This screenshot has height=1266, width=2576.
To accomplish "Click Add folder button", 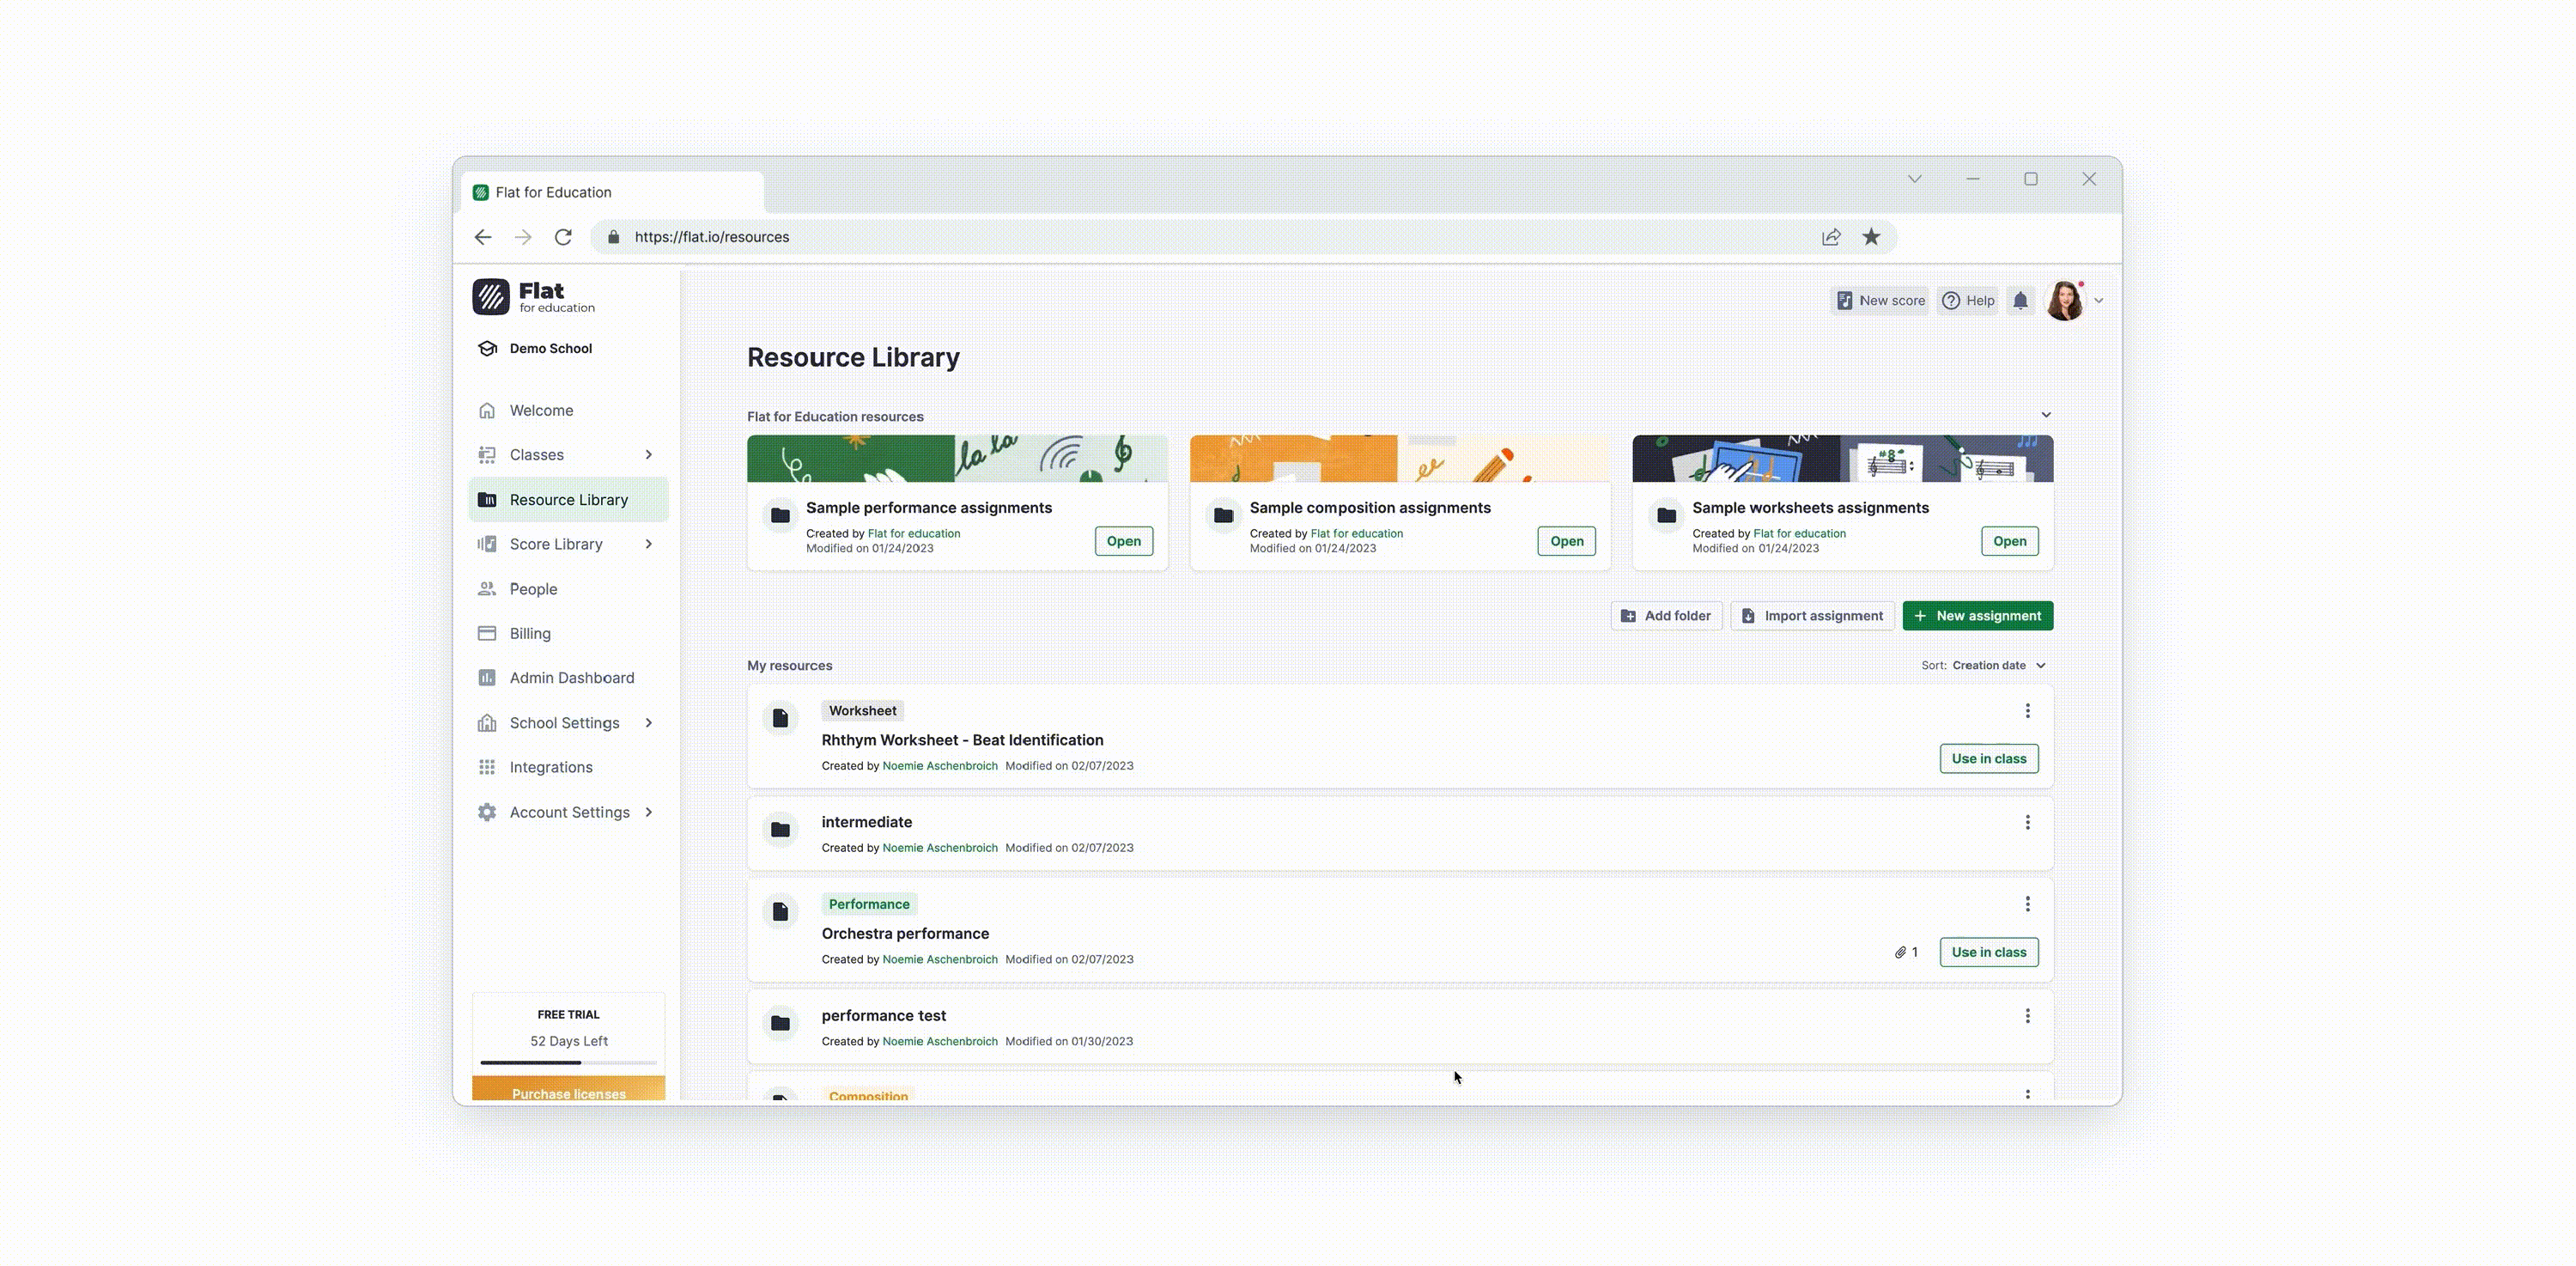I will pyautogui.click(x=1666, y=616).
